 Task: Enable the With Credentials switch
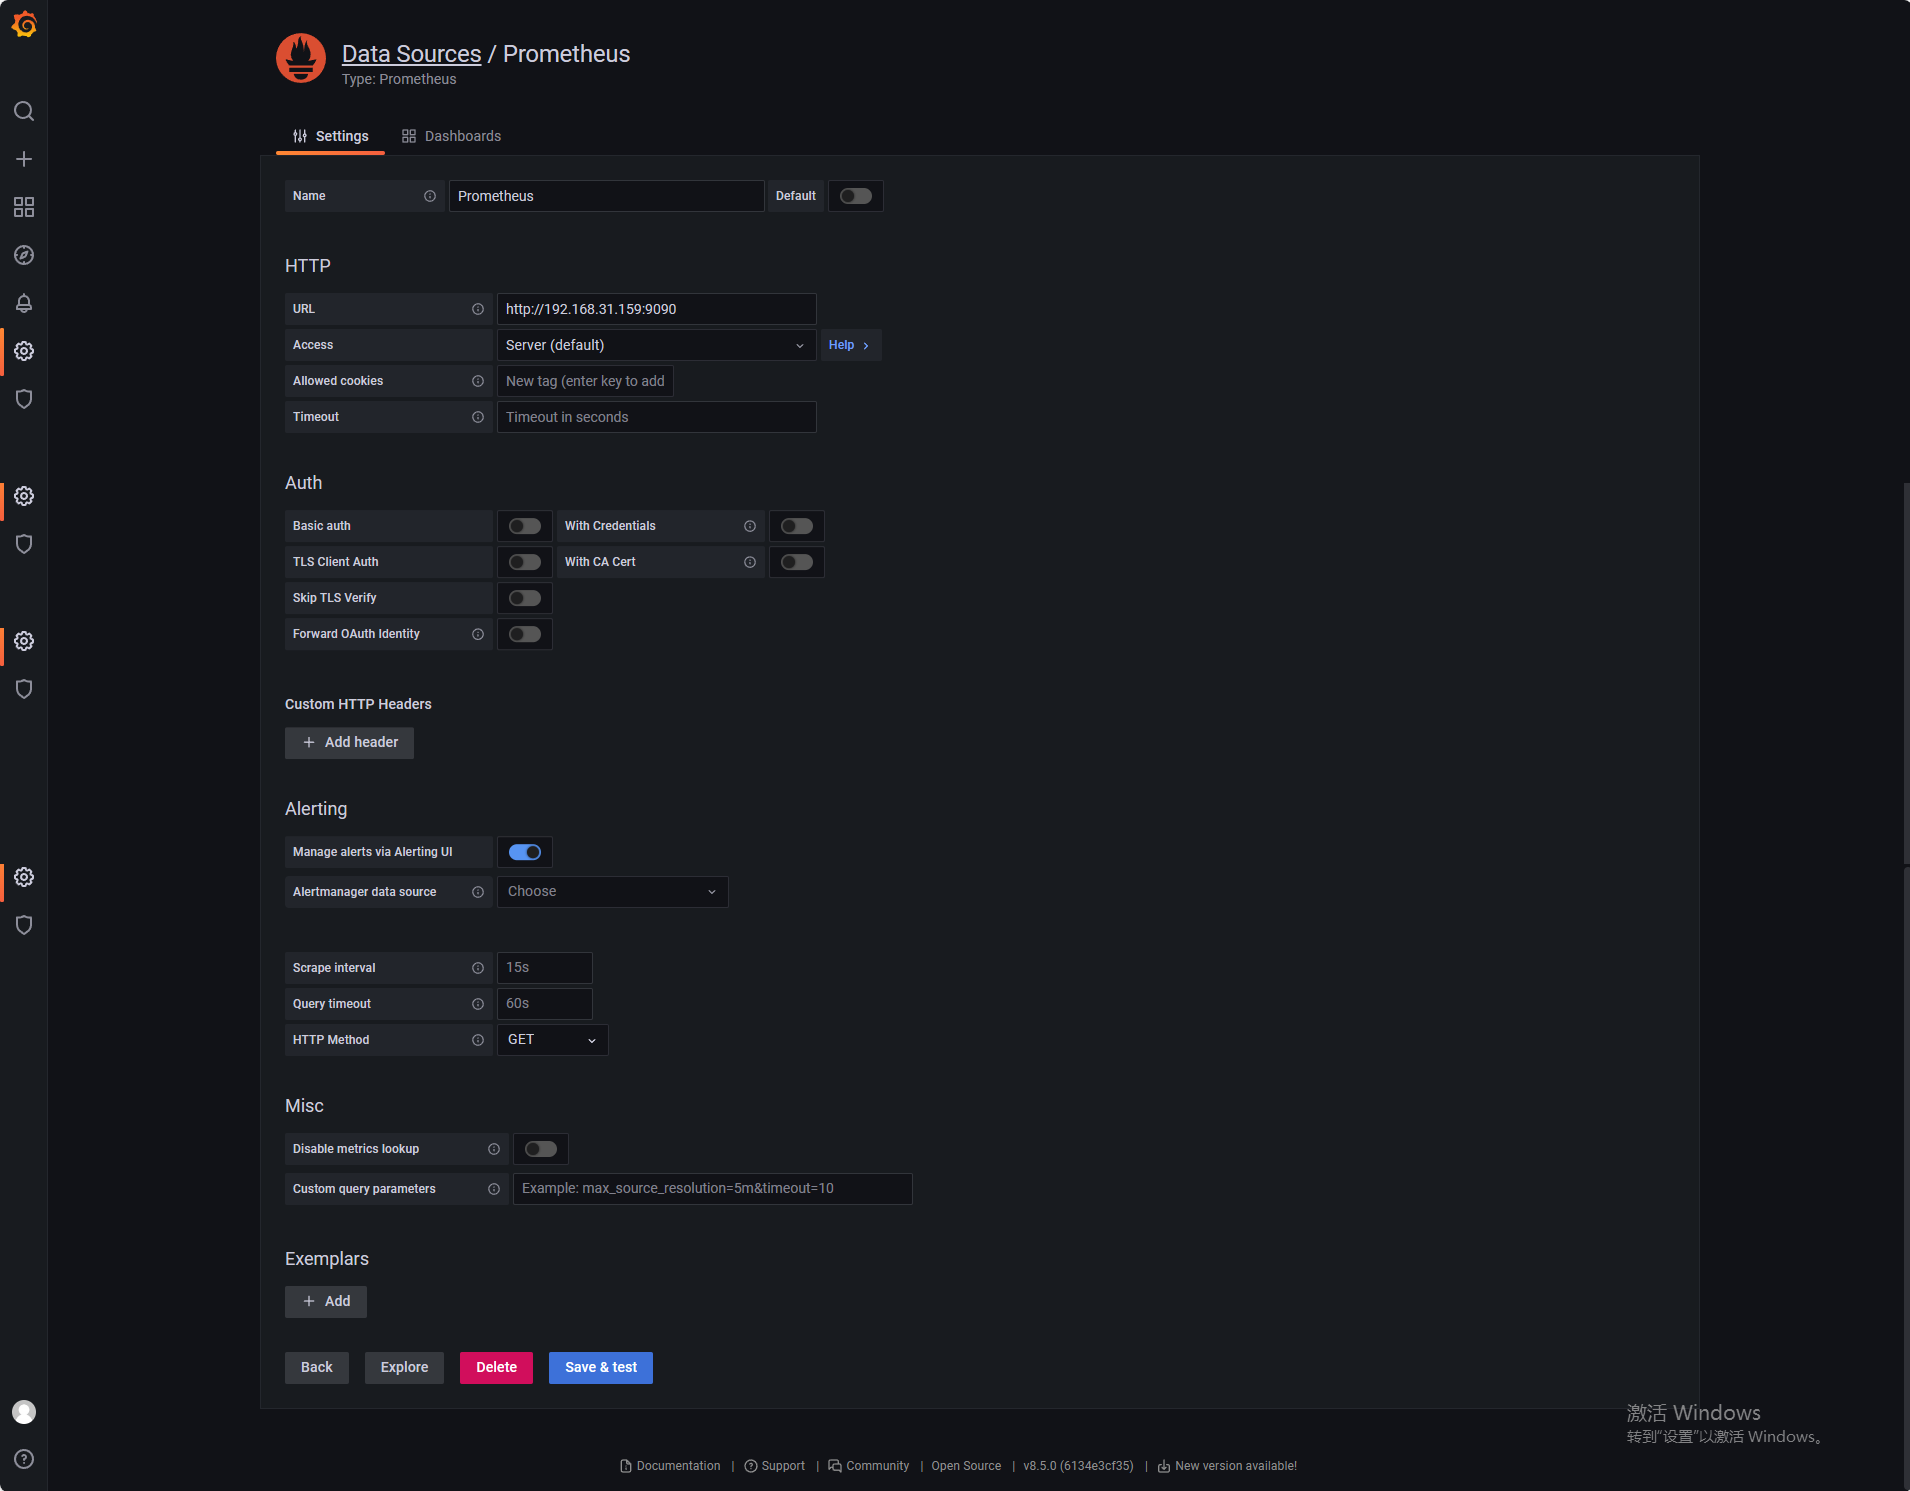coord(797,526)
